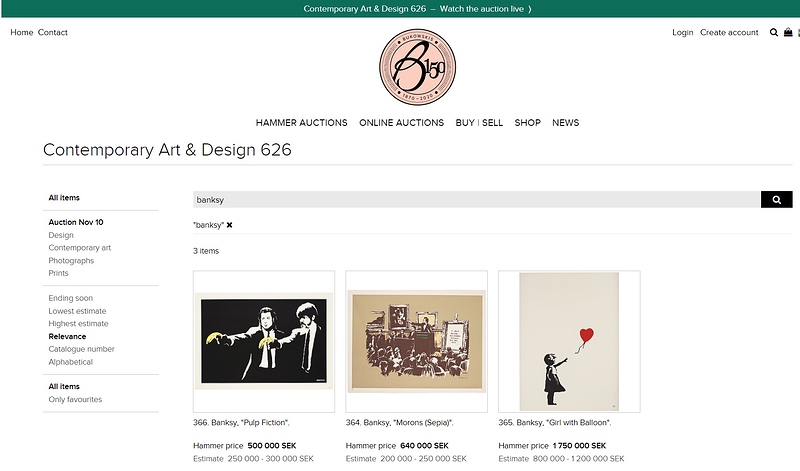800x471 pixels.
Task: Open site search magnifier in header
Action: [x=774, y=33]
